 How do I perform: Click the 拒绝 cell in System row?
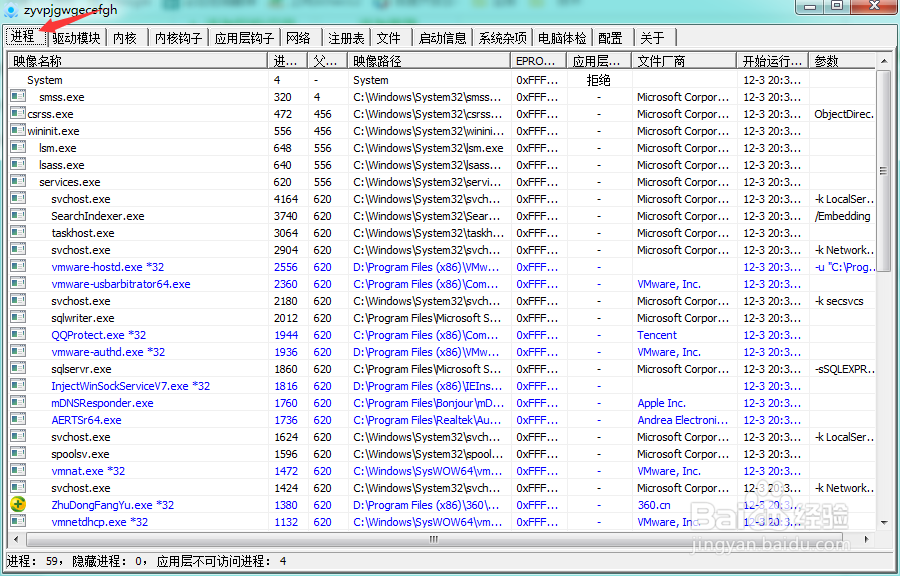coord(598,80)
